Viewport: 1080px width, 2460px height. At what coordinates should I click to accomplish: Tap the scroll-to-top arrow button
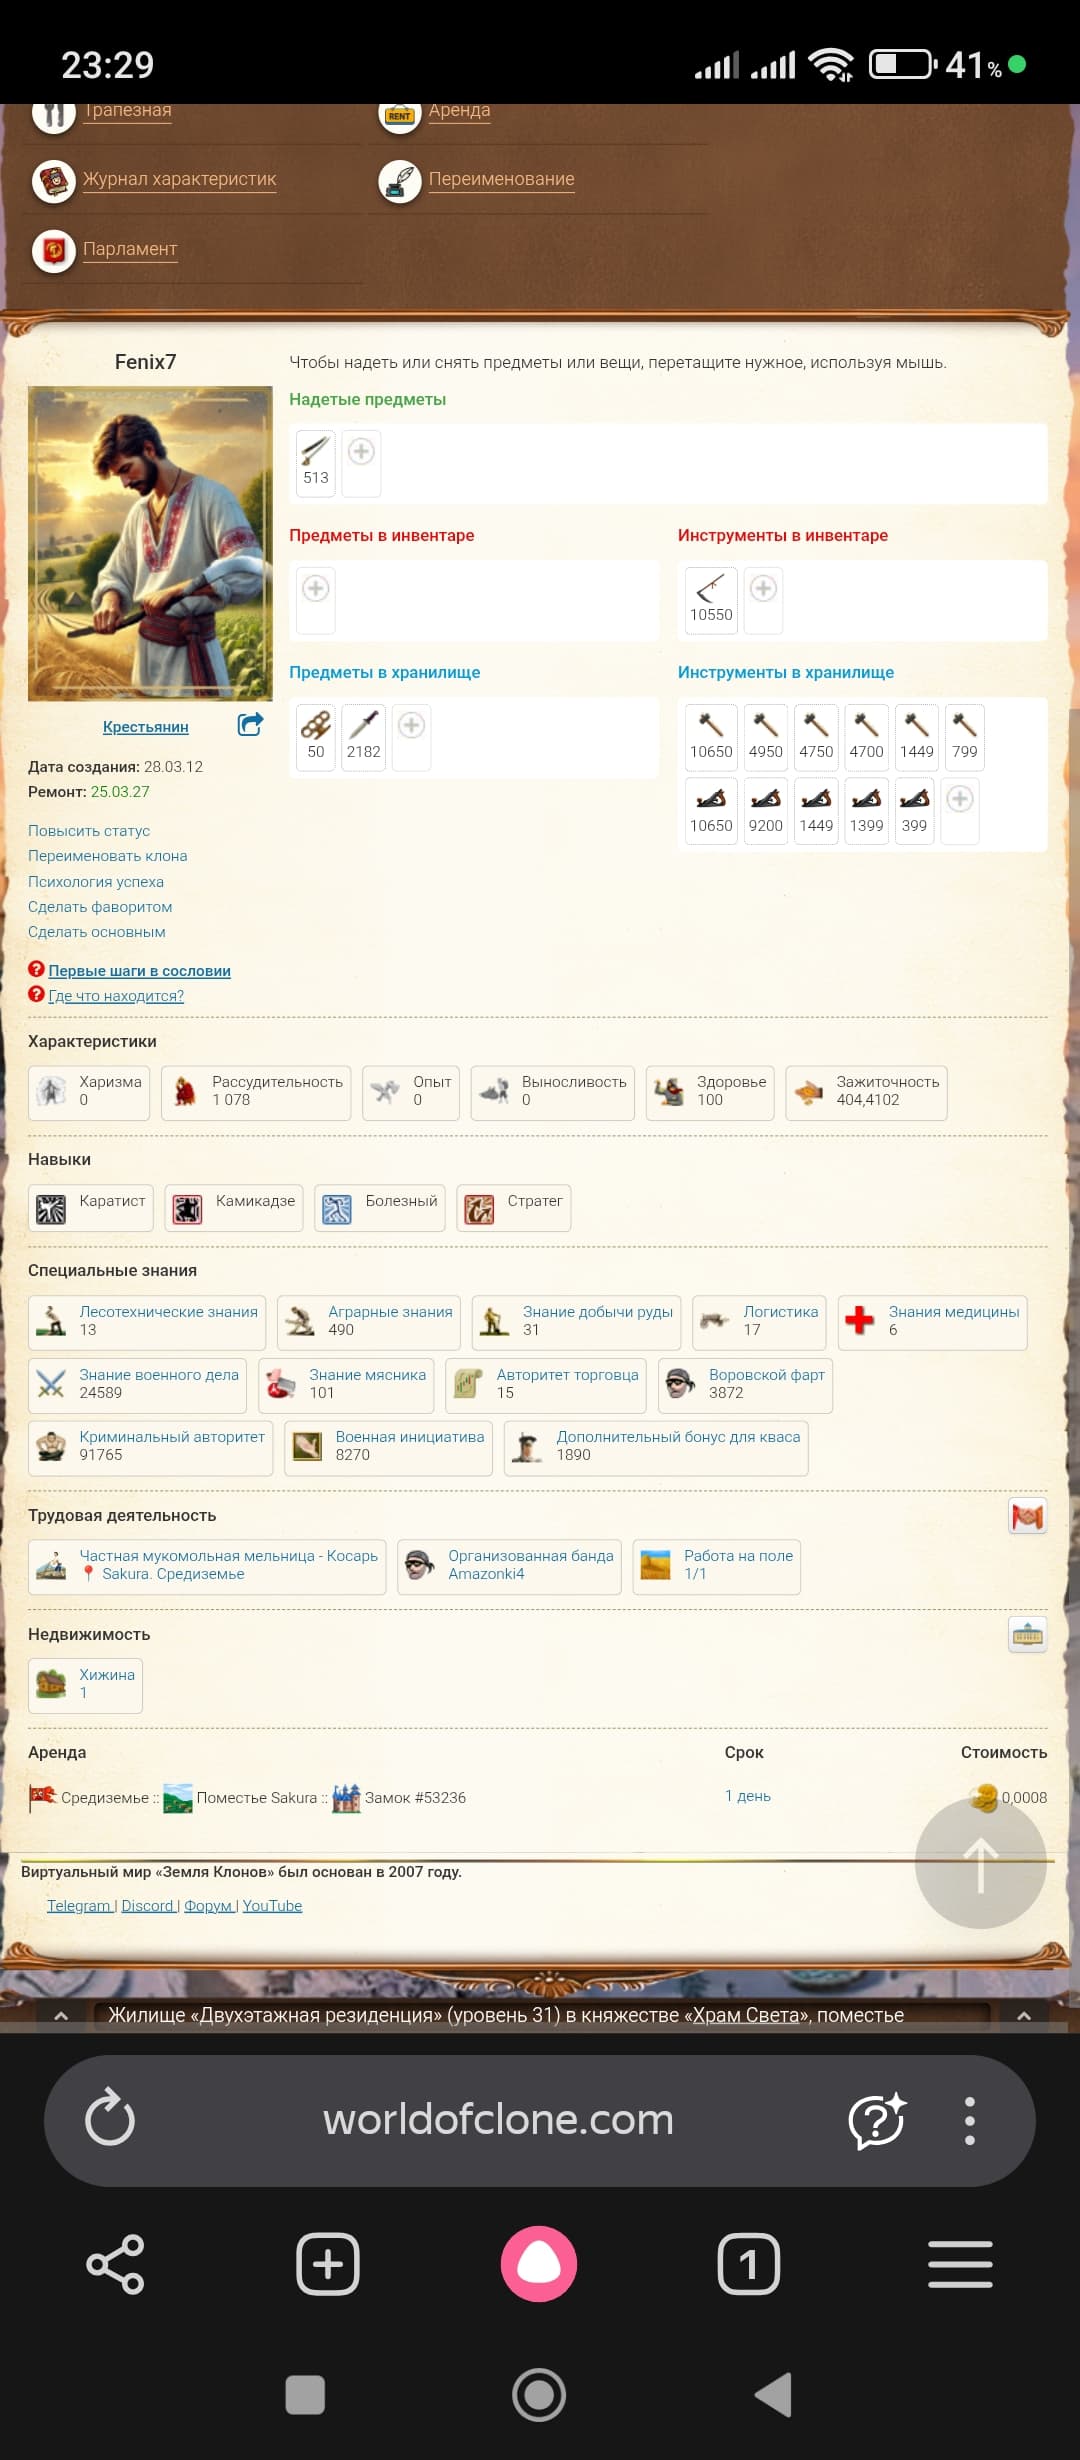pos(980,1864)
